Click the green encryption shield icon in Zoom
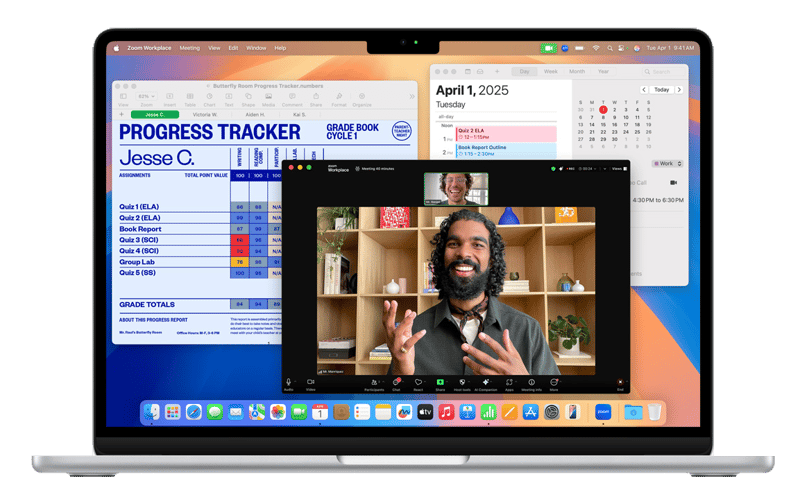The image size is (800, 490). (553, 168)
